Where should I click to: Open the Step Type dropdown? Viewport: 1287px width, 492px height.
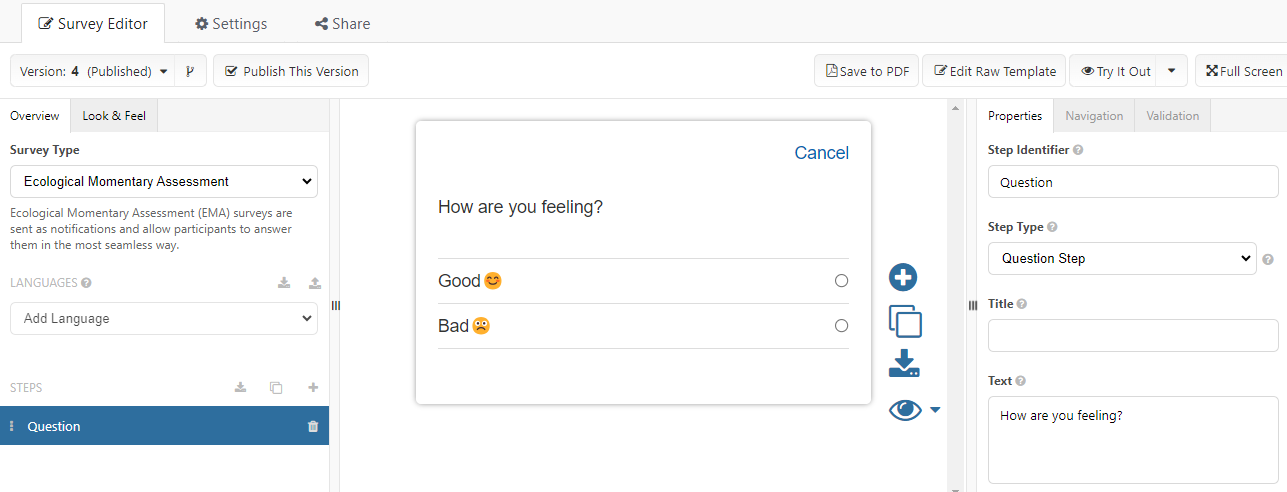click(x=1122, y=258)
